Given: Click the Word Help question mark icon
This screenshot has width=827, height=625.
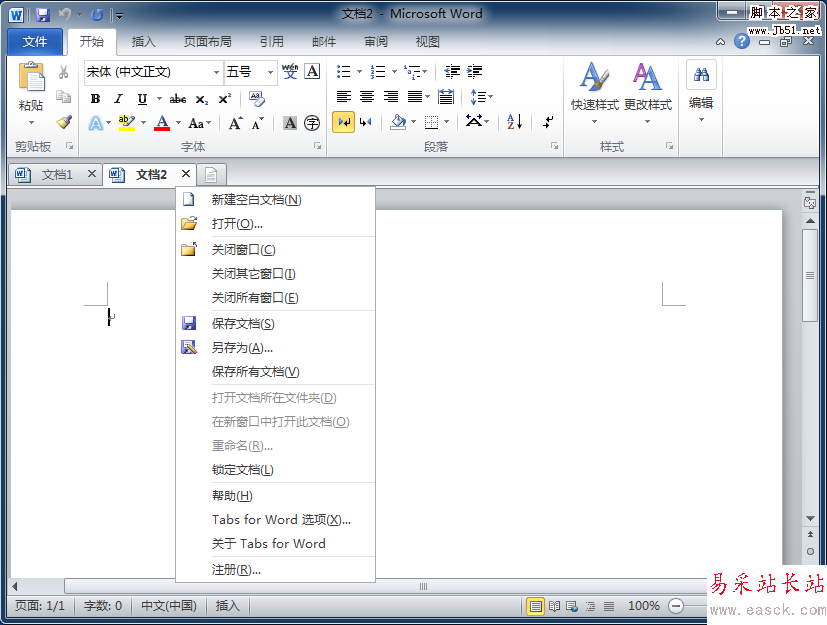Looking at the screenshot, I should (x=742, y=41).
